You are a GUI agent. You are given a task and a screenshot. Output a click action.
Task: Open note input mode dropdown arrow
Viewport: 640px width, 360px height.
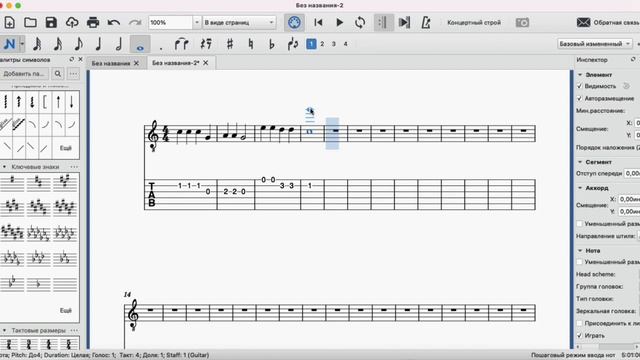tap(22, 44)
